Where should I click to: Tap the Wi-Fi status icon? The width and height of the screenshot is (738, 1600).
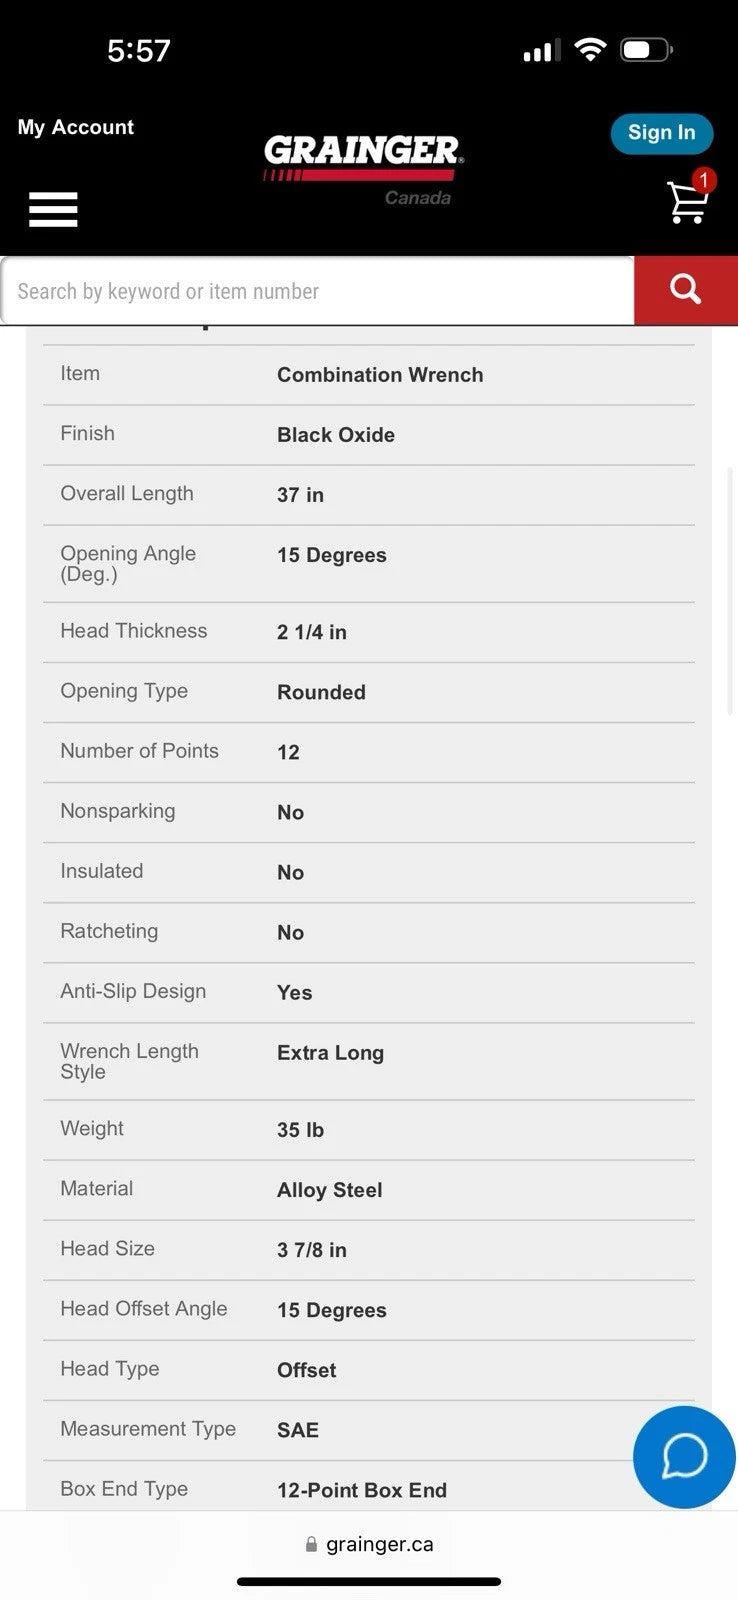590,50
